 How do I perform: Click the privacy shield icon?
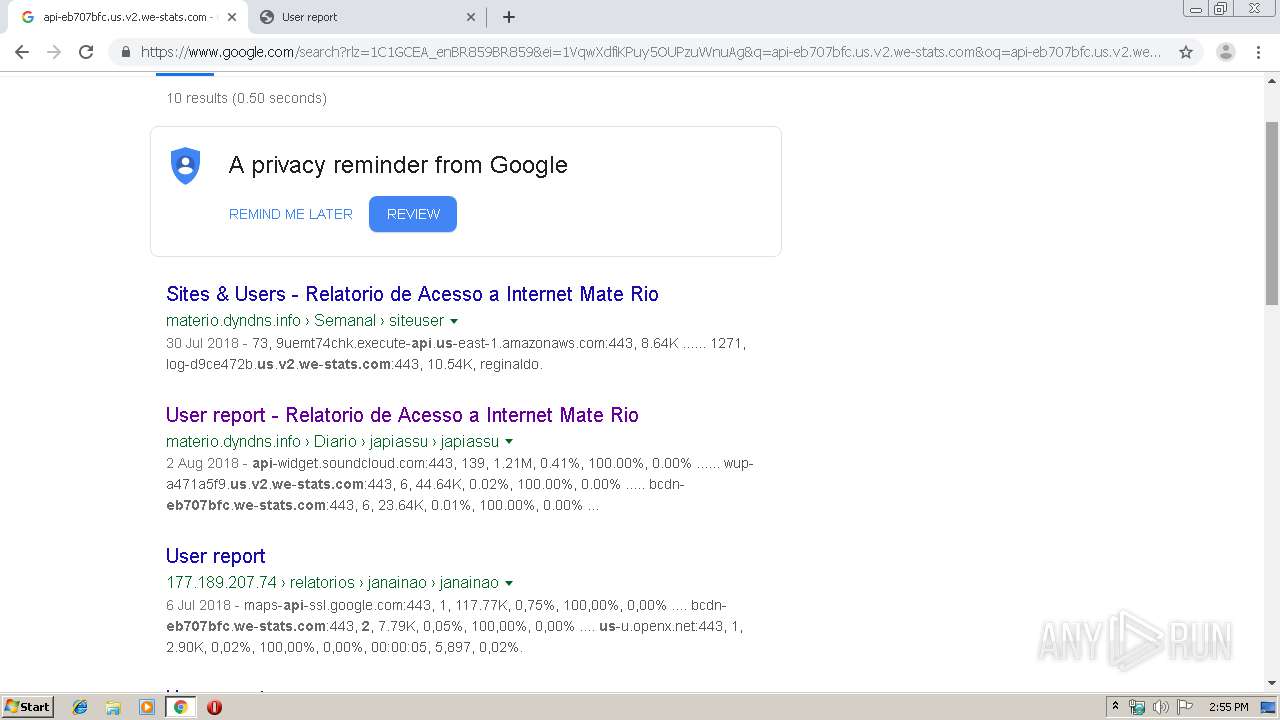[x=186, y=165]
